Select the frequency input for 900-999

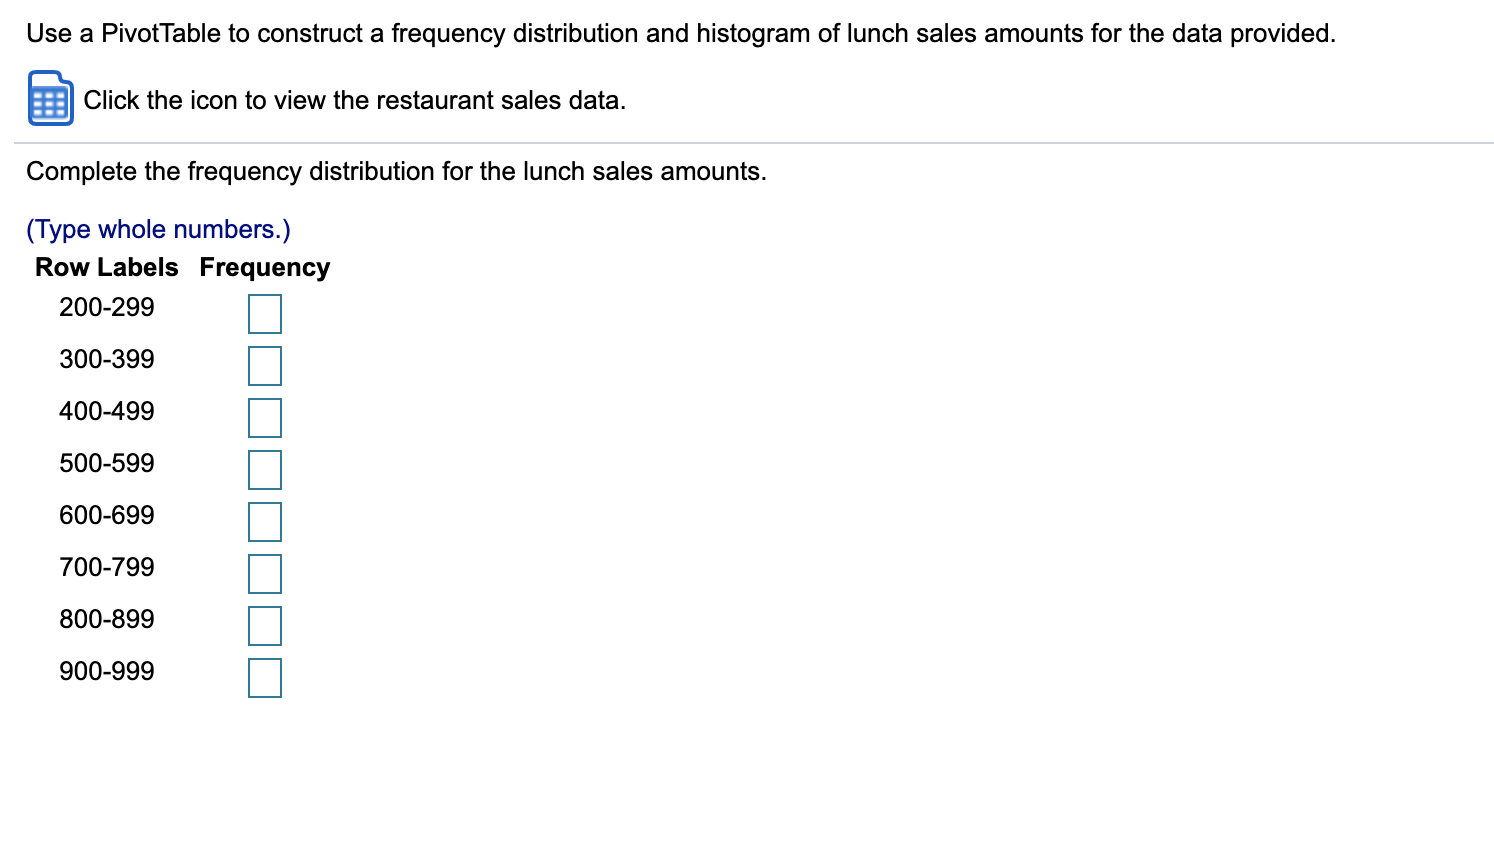click(264, 677)
